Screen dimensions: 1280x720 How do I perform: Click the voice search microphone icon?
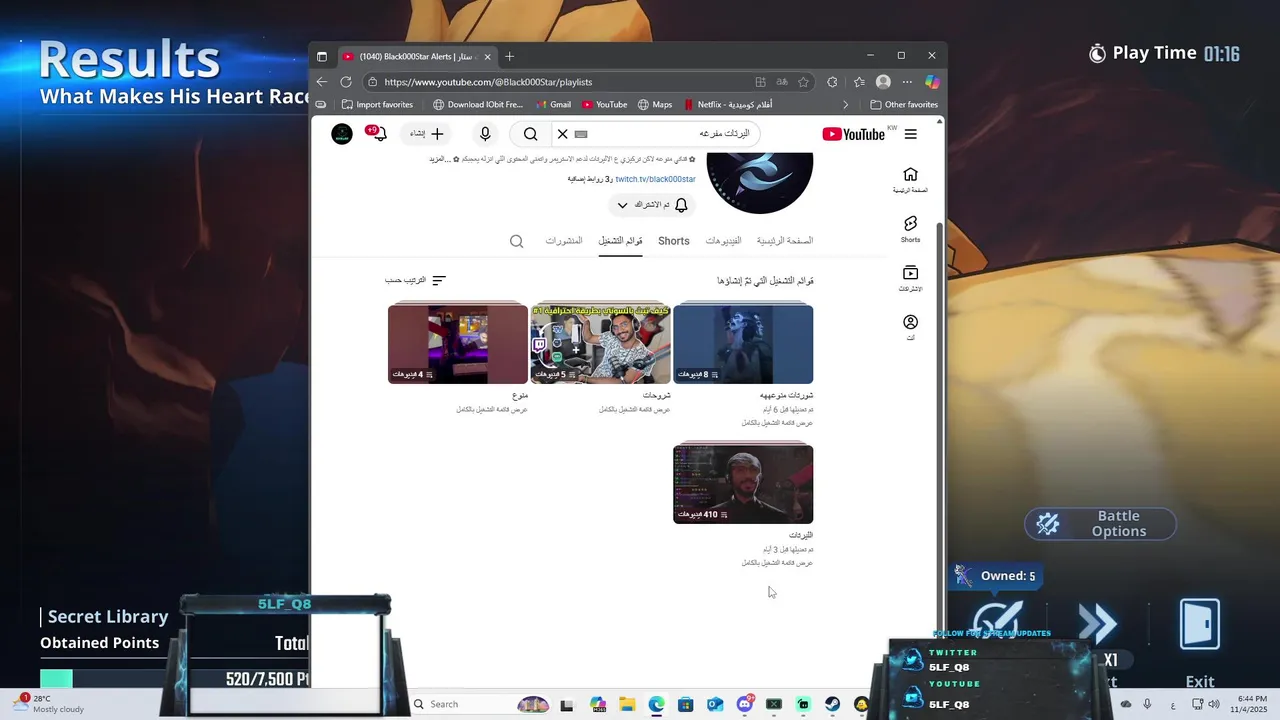pyautogui.click(x=485, y=134)
